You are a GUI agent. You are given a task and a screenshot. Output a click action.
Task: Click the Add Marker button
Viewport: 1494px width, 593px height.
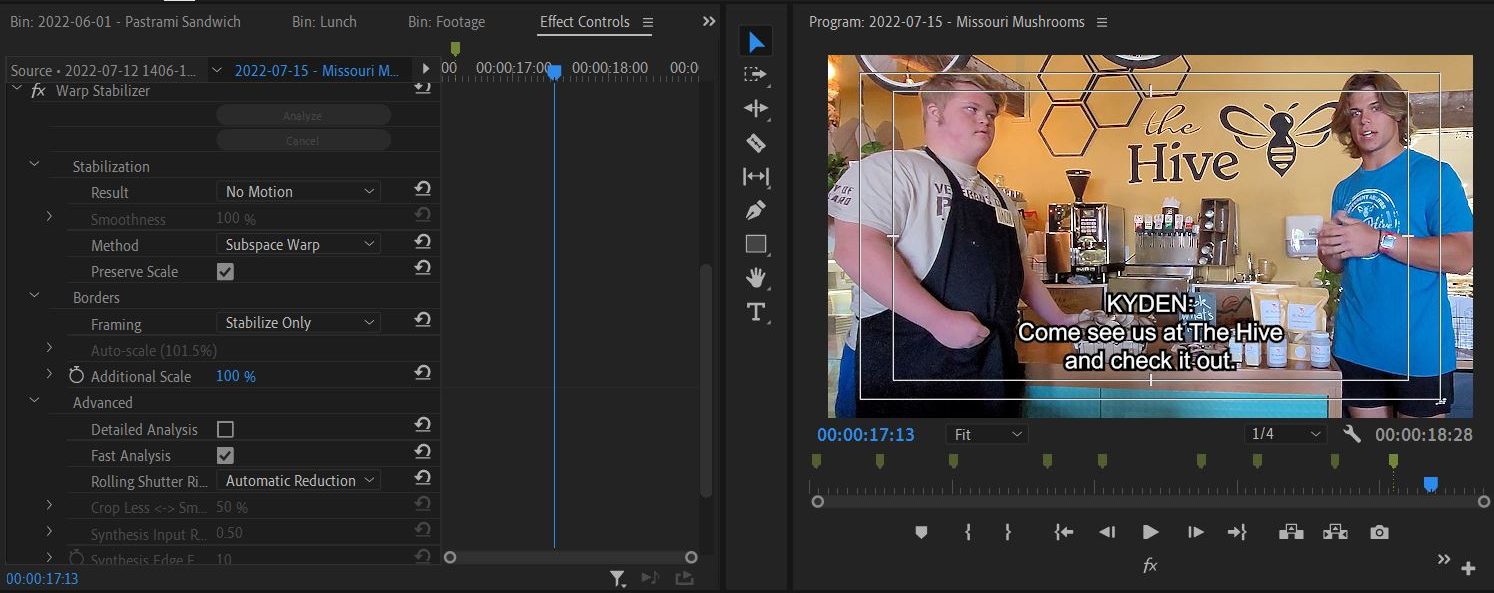(921, 532)
